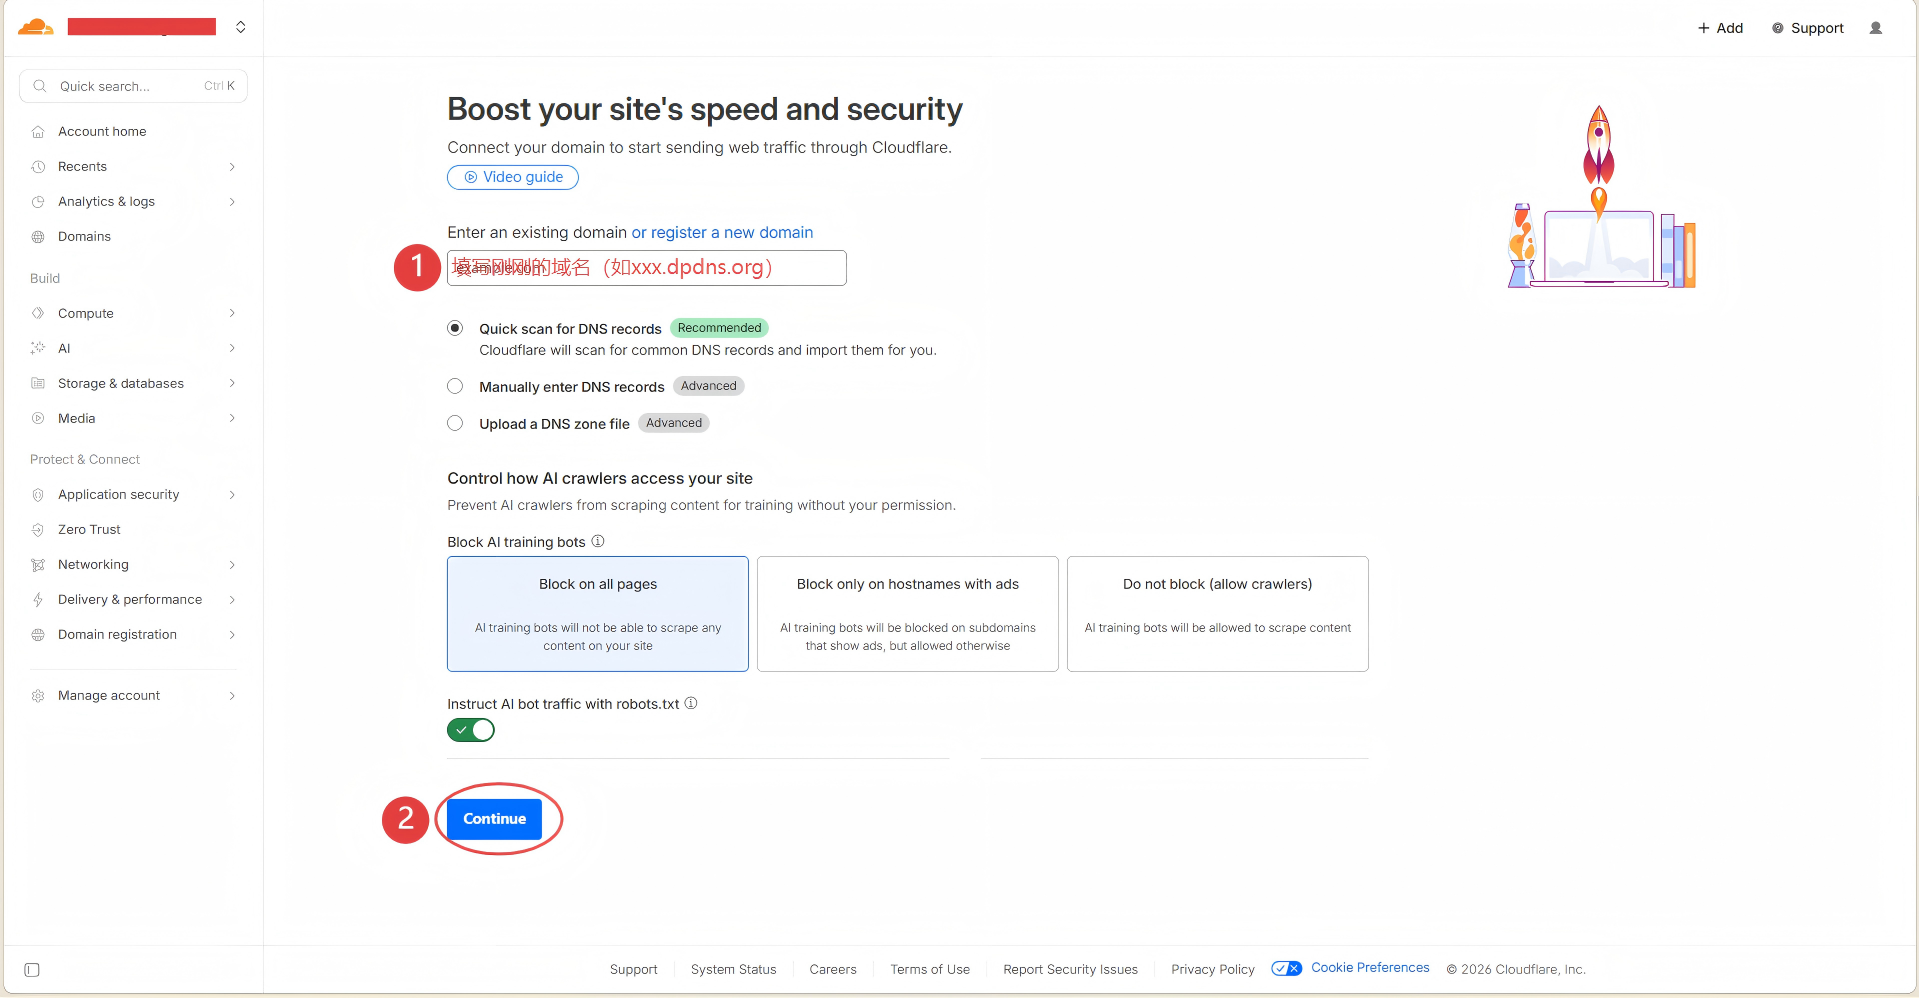This screenshot has width=1919, height=998.
Task: Open the Add menu
Action: [x=1720, y=28]
